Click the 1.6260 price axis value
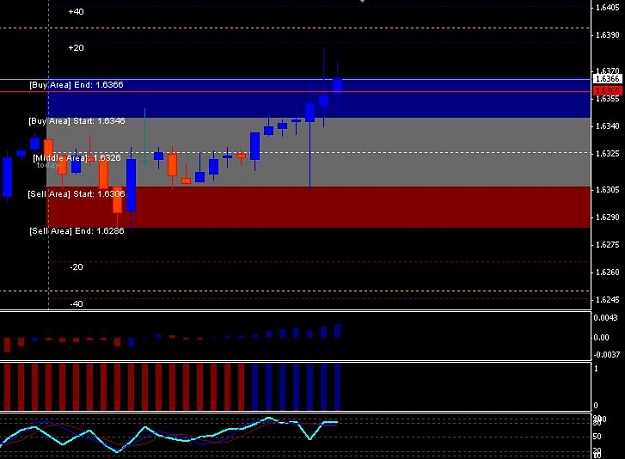Viewport: 625px width, 459px height. 607,272
